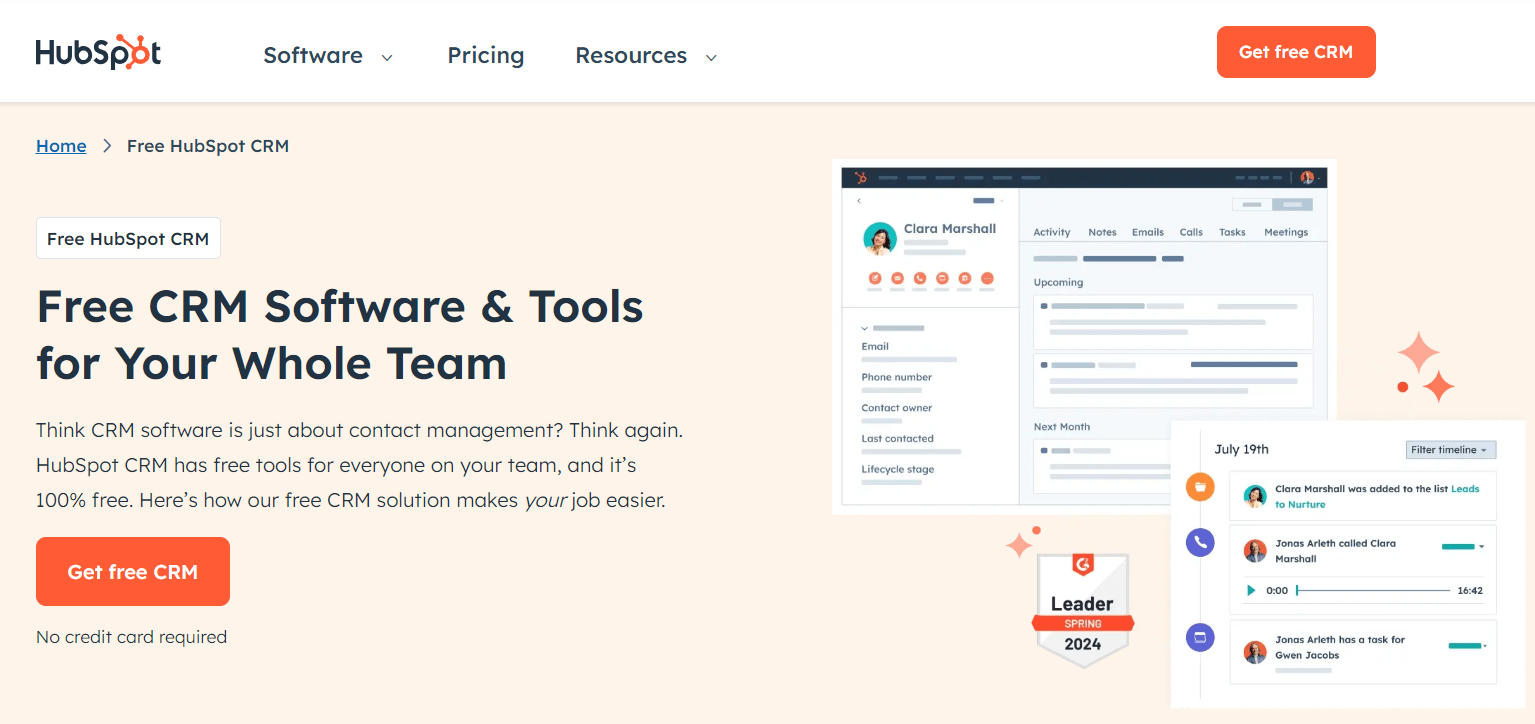Click the purple task icon next to Gwen Jacobs entry
Viewport: 1535px width, 724px height.
[1200, 637]
